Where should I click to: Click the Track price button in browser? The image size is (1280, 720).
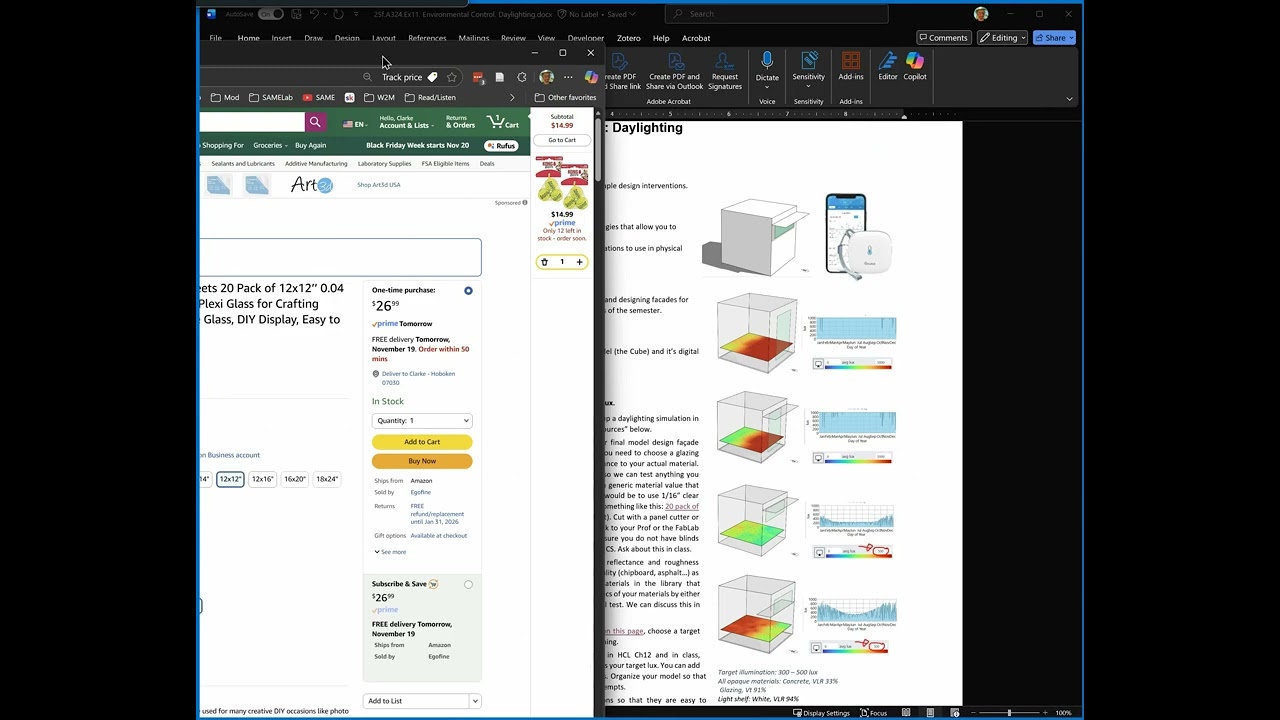pos(409,77)
